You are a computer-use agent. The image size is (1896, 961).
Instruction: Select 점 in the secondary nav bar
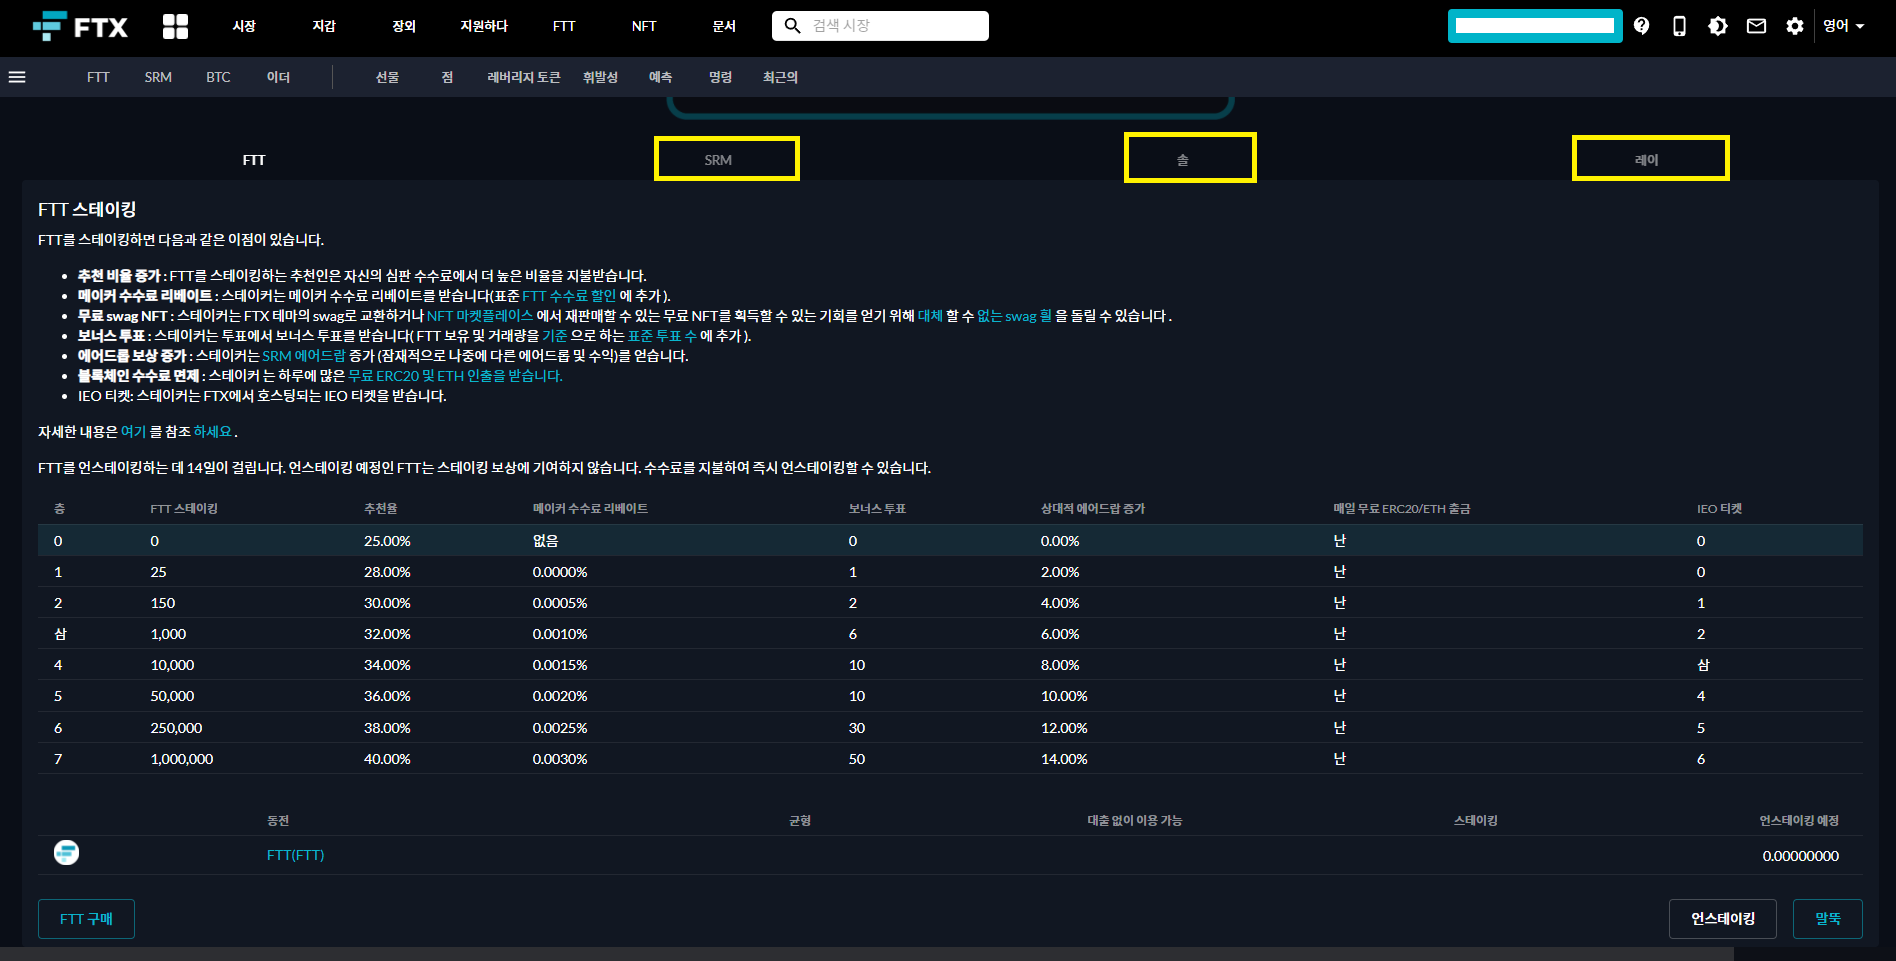pyautogui.click(x=447, y=77)
